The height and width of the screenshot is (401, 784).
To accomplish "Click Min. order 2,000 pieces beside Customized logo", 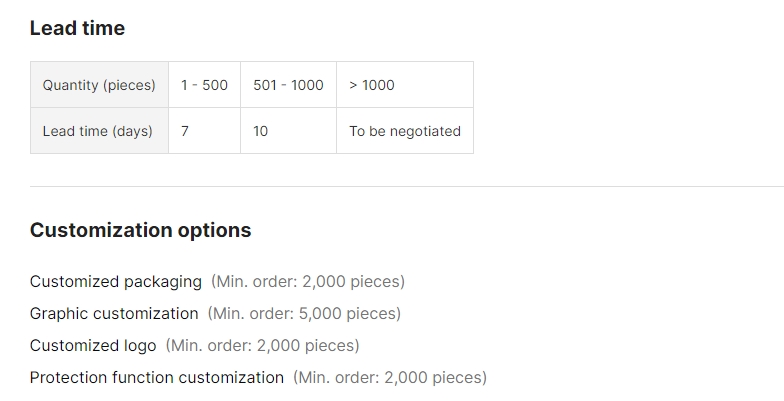I will (x=262, y=346).
